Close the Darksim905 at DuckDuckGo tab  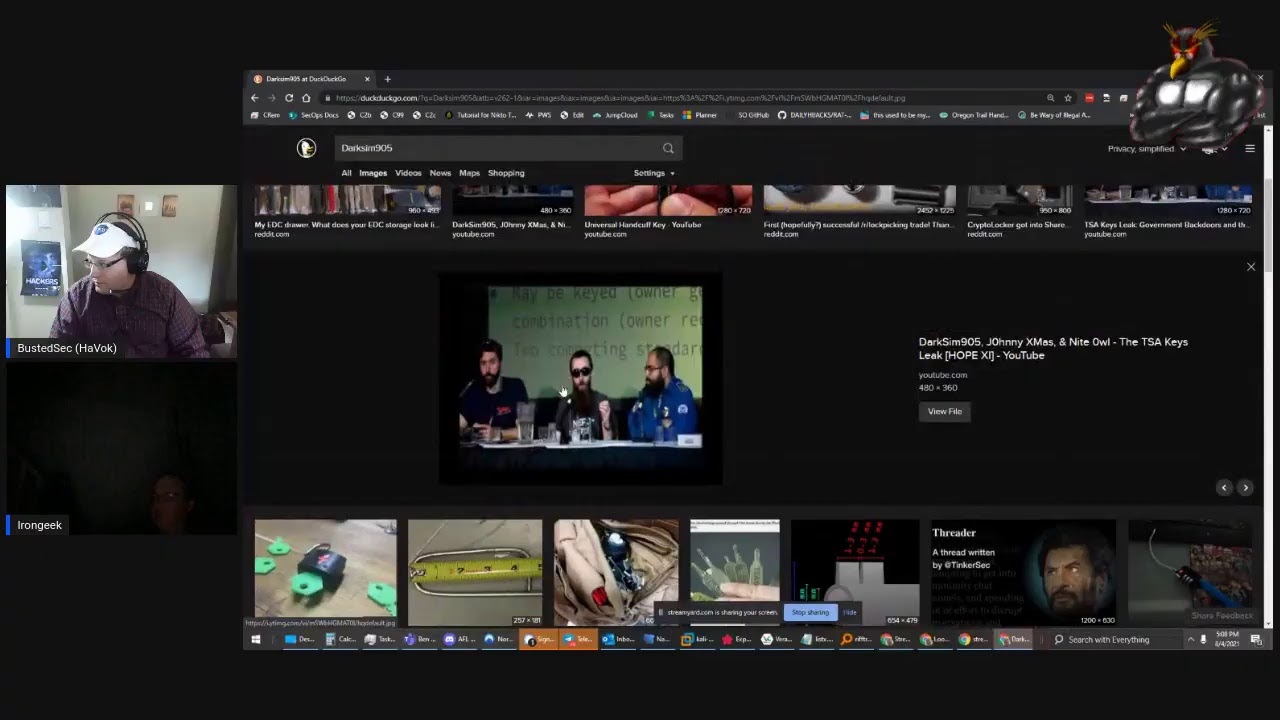[x=367, y=79]
